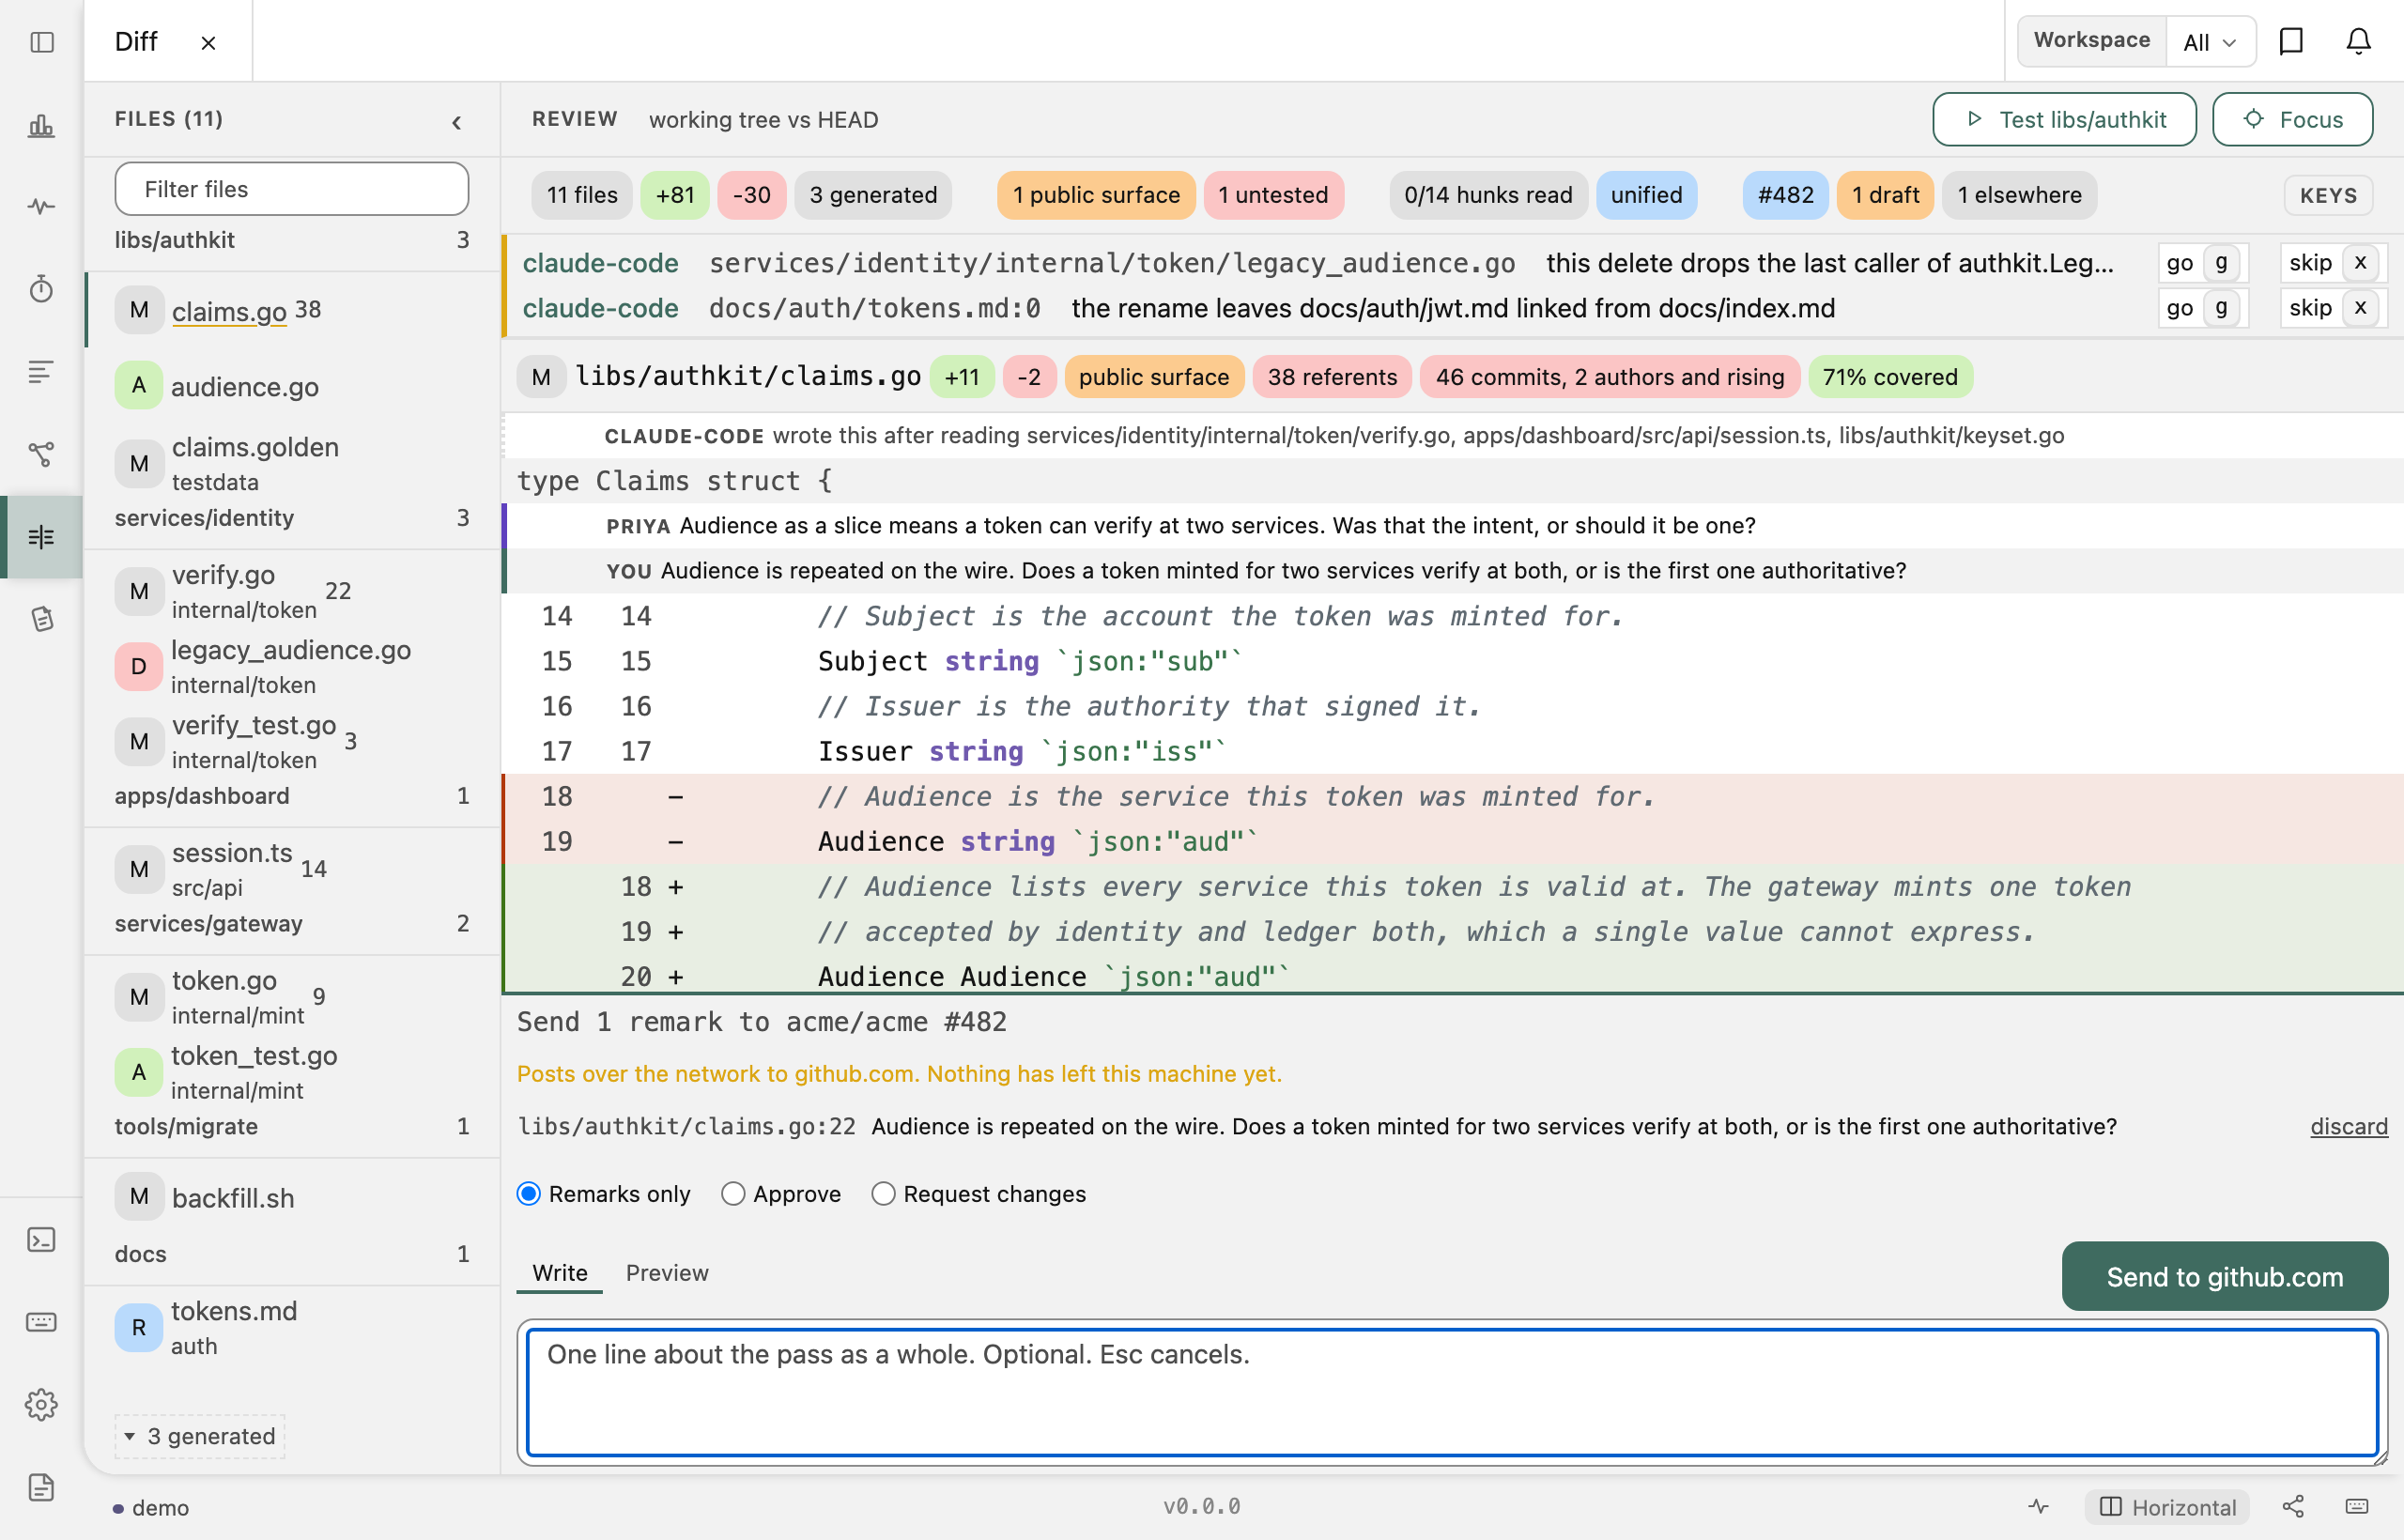Toggle the sidebar panel icon
The height and width of the screenshot is (1540, 2404).
click(41, 42)
